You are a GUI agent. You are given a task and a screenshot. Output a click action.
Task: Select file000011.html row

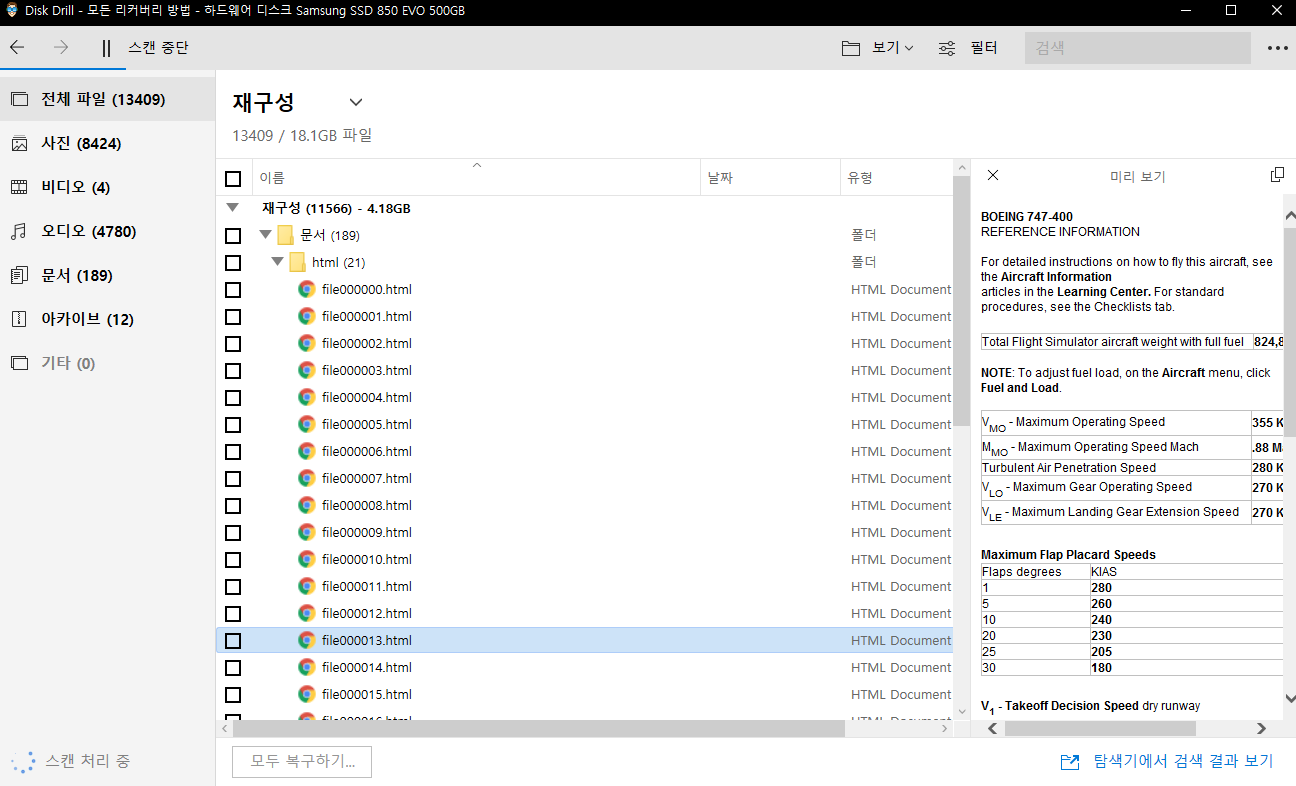tap(585, 586)
